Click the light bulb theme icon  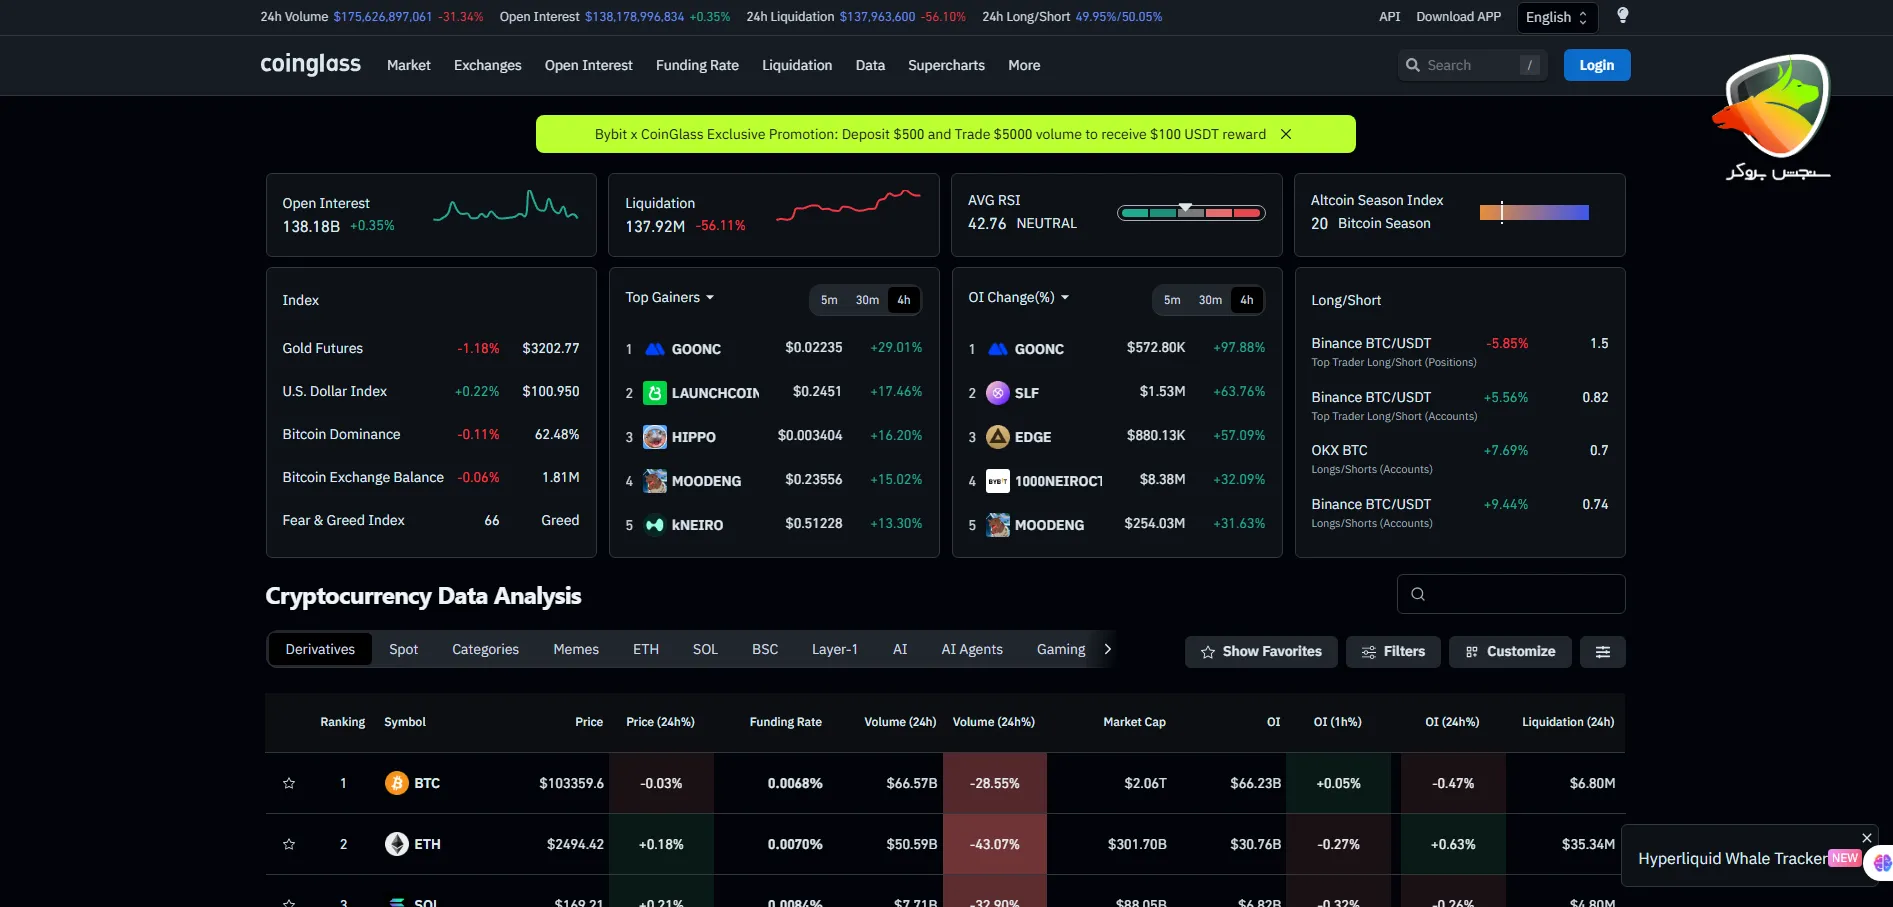(x=1622, y=15)
